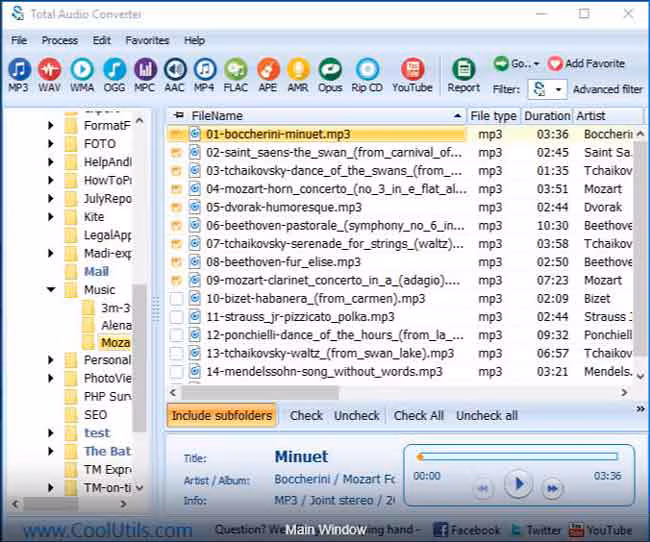Click the file list horizontal scrollbar

click(260, 392)
